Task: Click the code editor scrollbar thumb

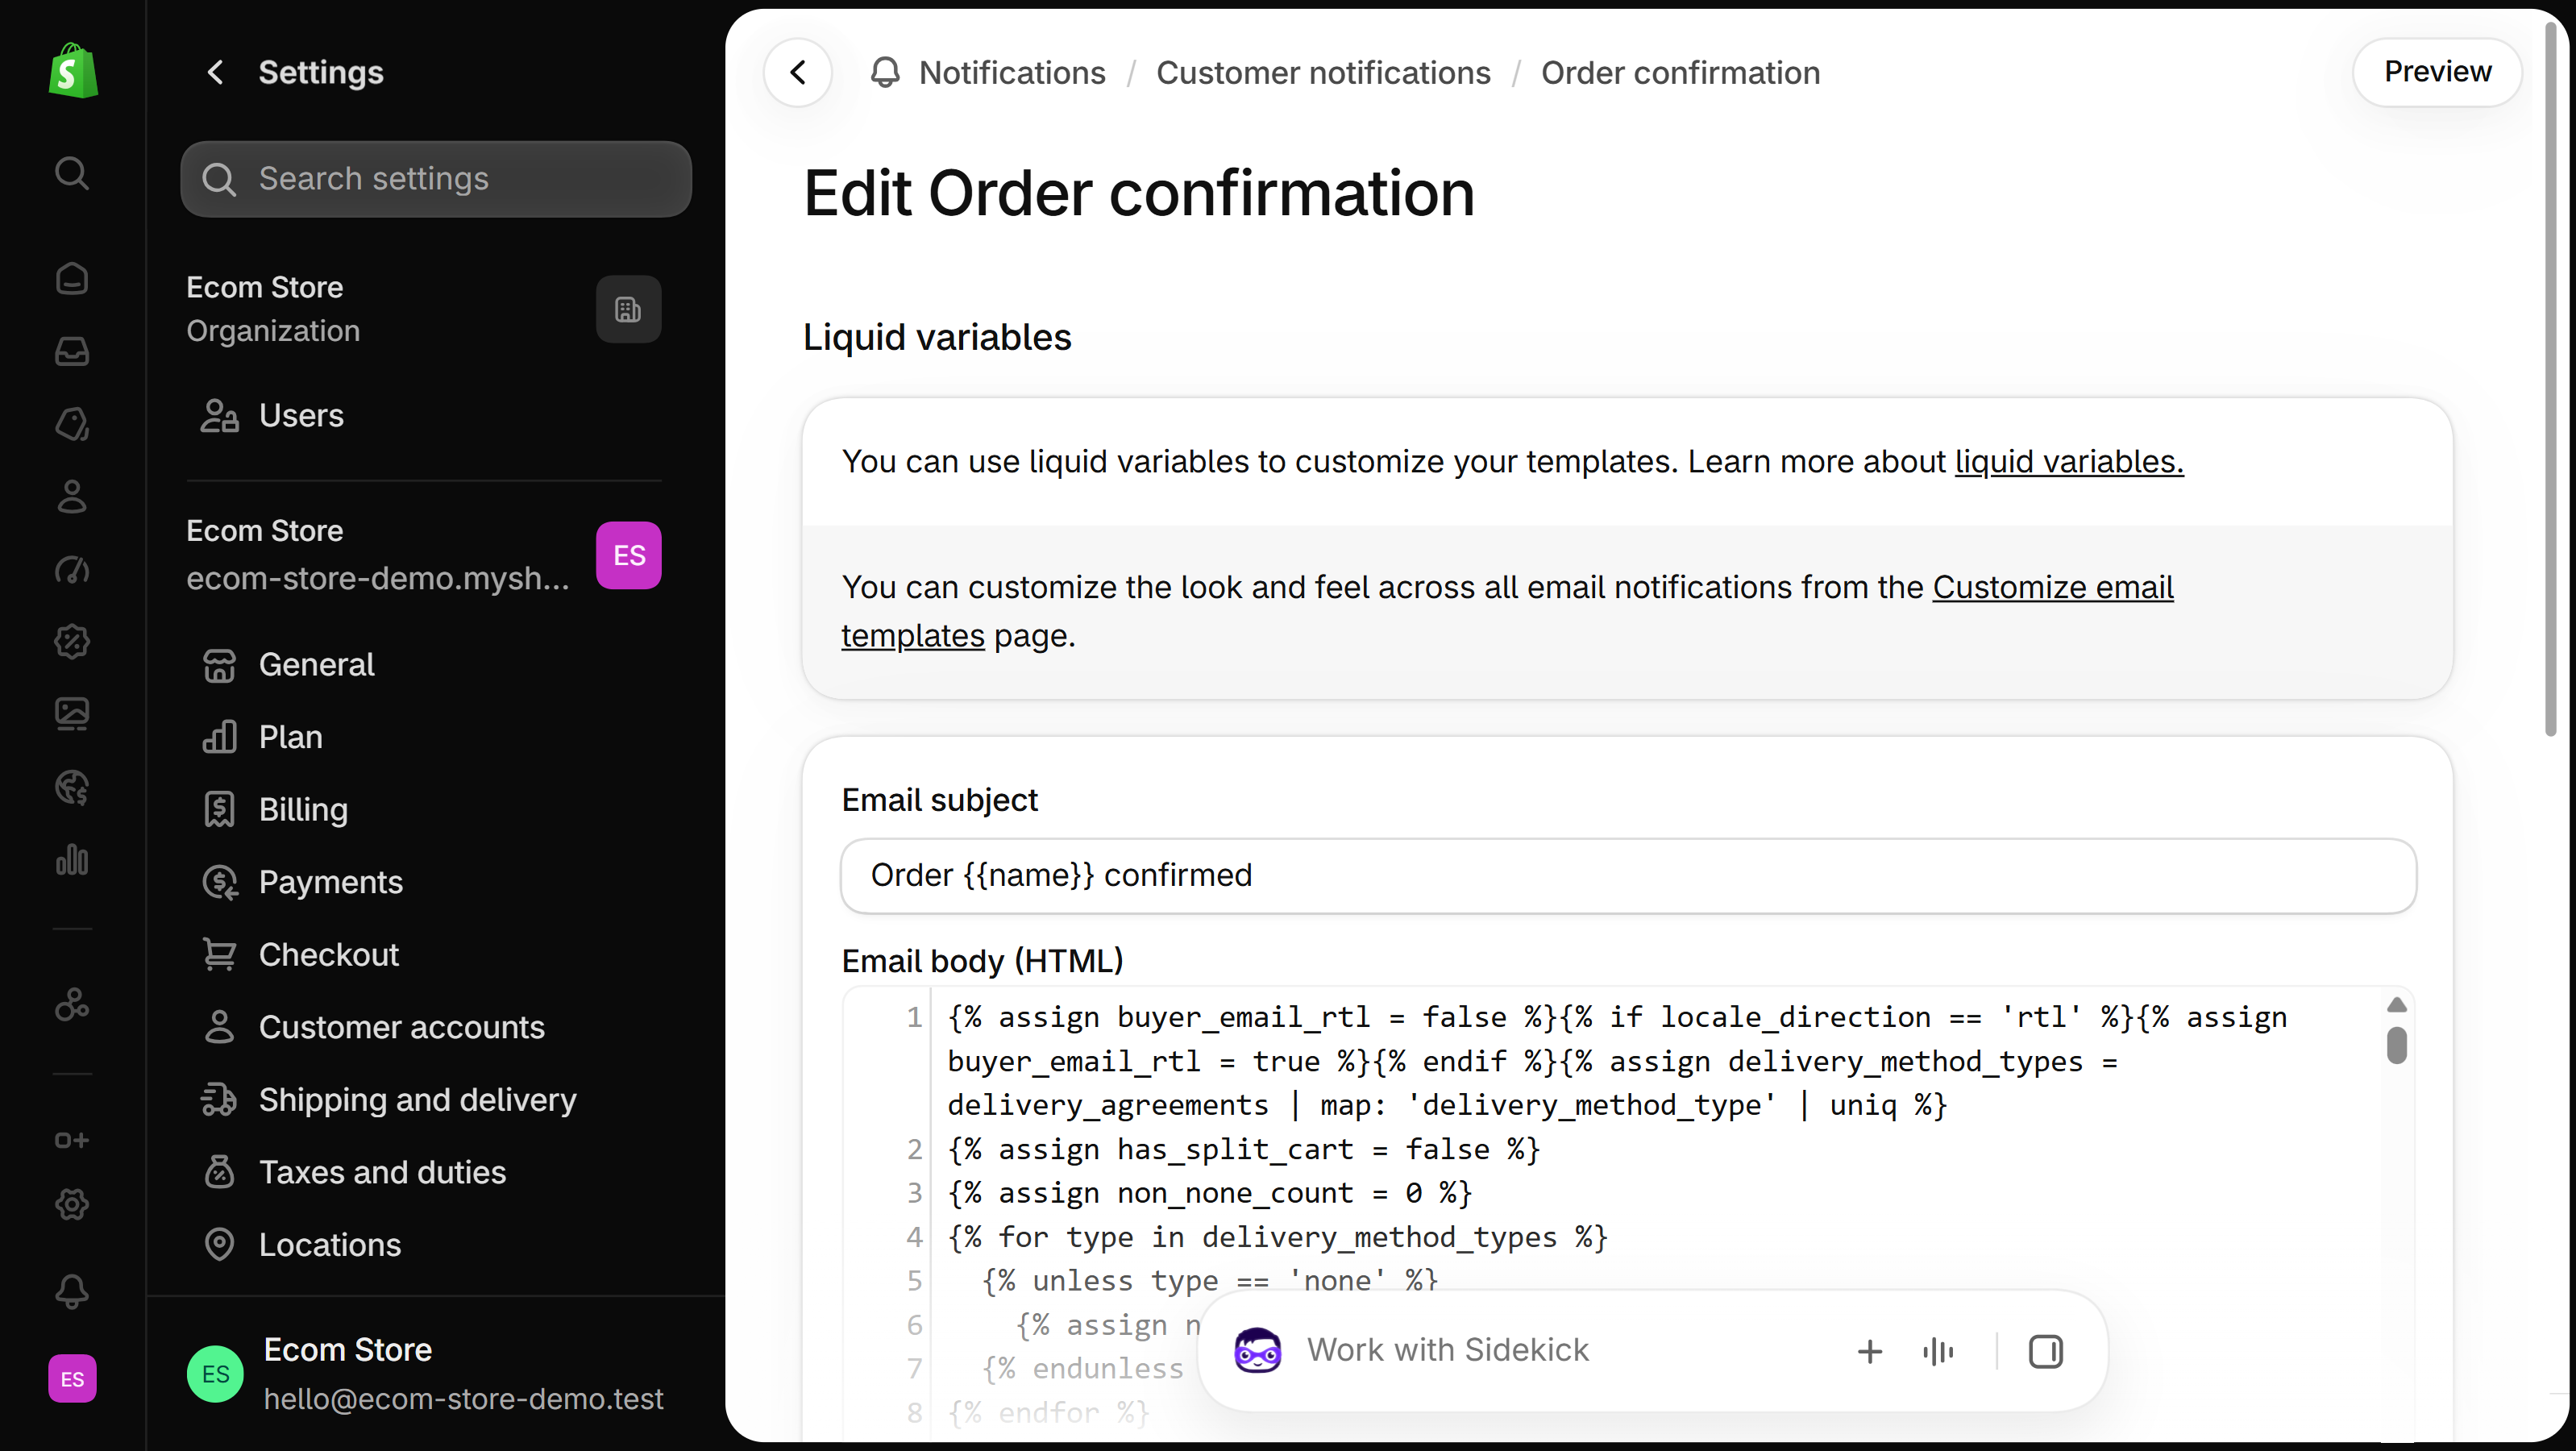Action: click(x=2396, y=1045)
